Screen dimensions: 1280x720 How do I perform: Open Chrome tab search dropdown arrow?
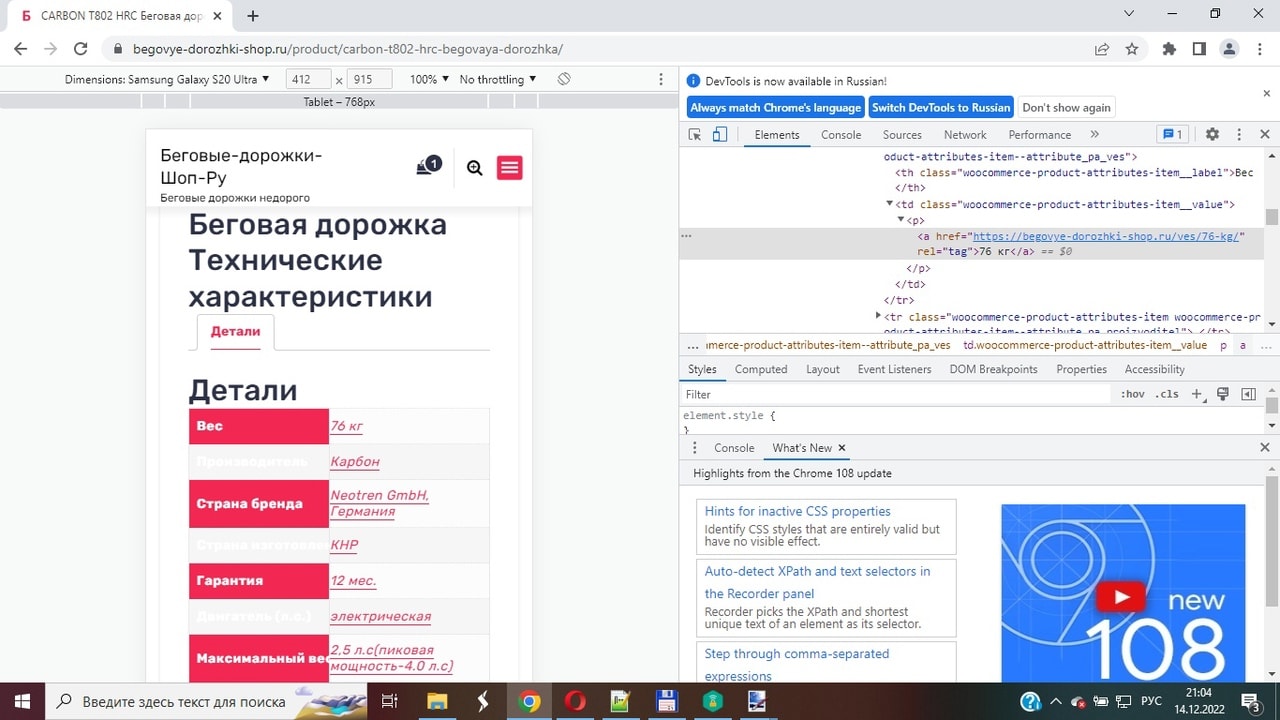click(x=1129, y=14)
